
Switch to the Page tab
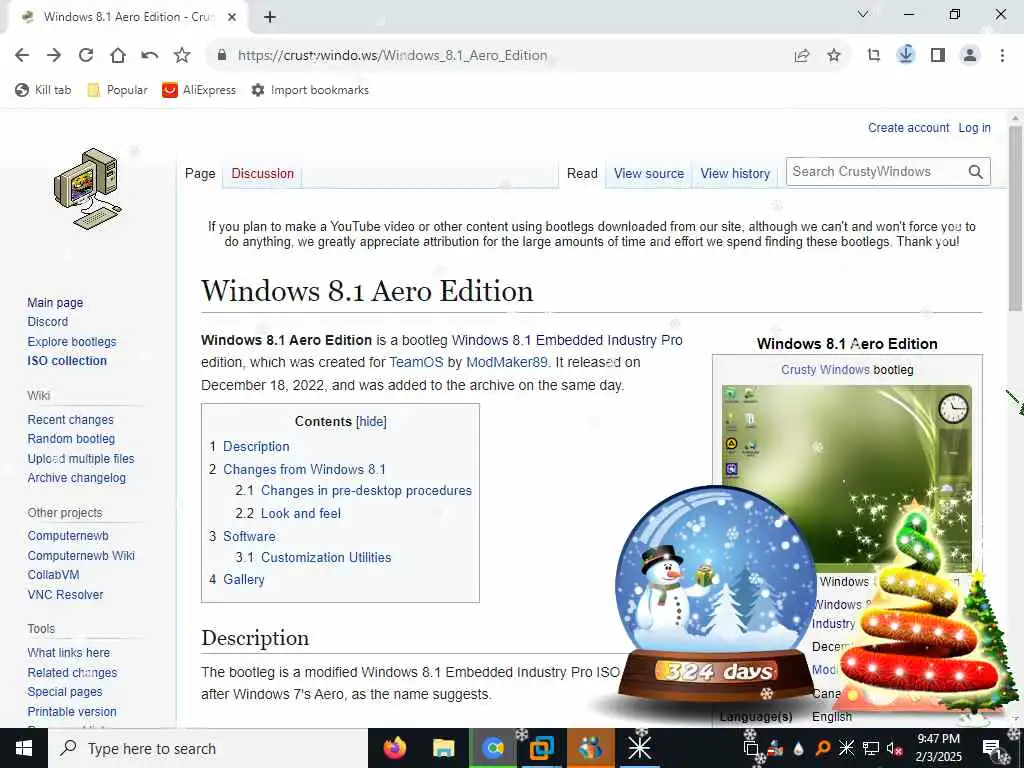200,174
